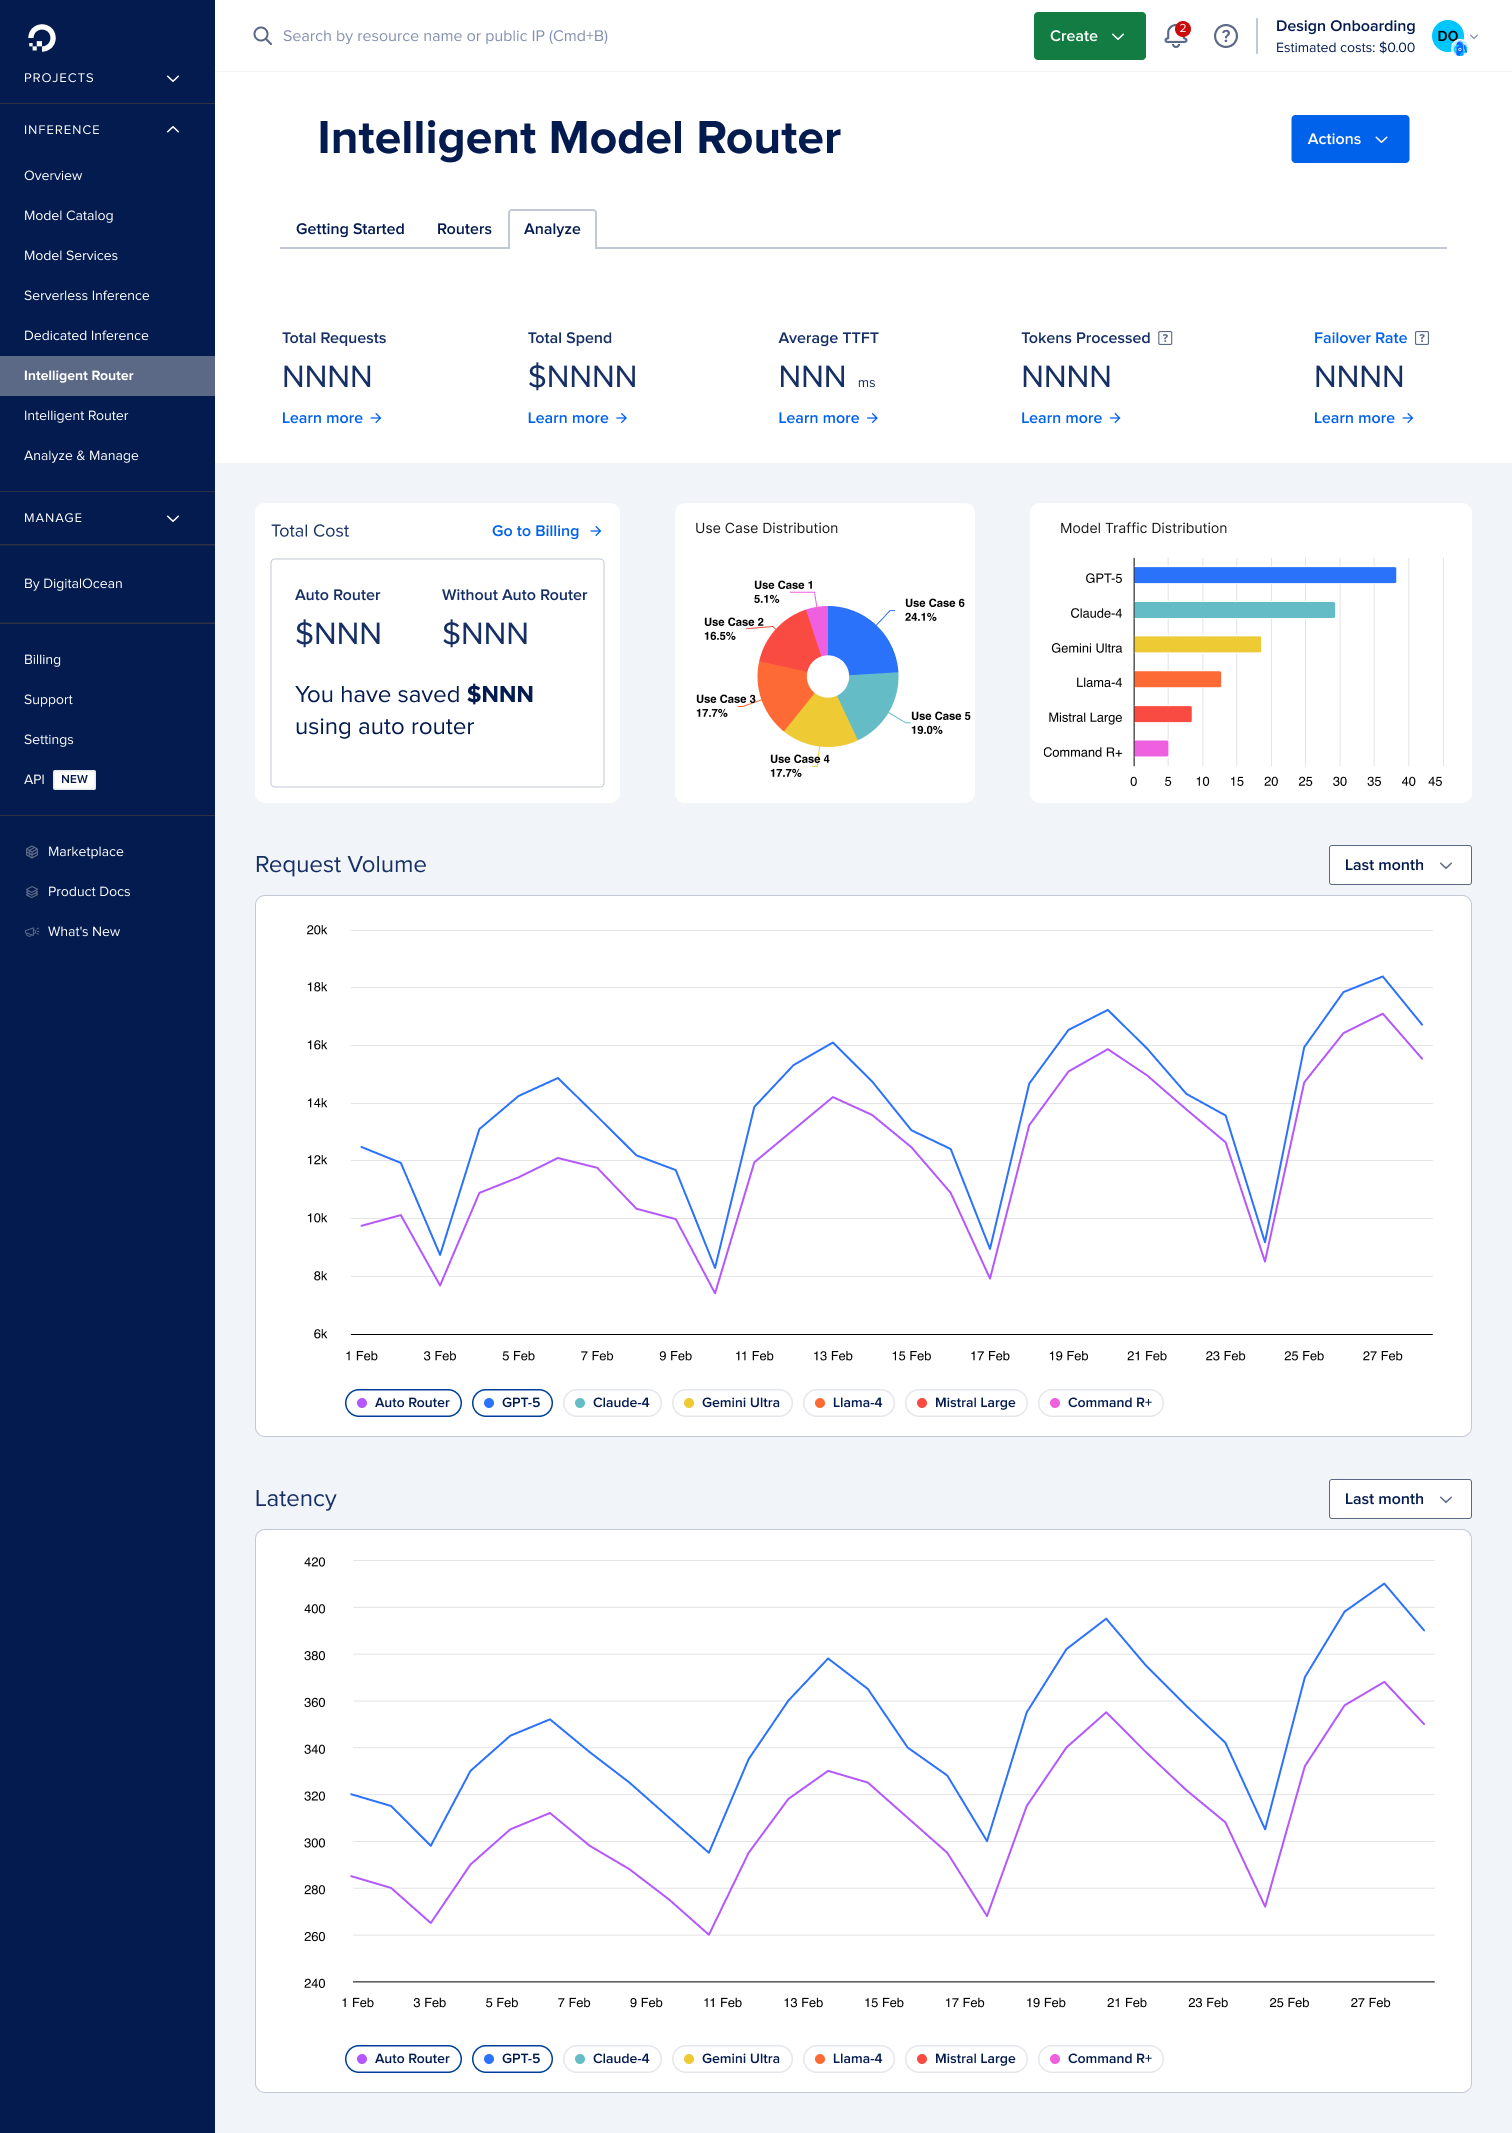Image resolution: width=1512 pixels, height=2133 pixels.
Task: Toggle Llama-4 in Latency legend
Action: [x=848, y=2059]
